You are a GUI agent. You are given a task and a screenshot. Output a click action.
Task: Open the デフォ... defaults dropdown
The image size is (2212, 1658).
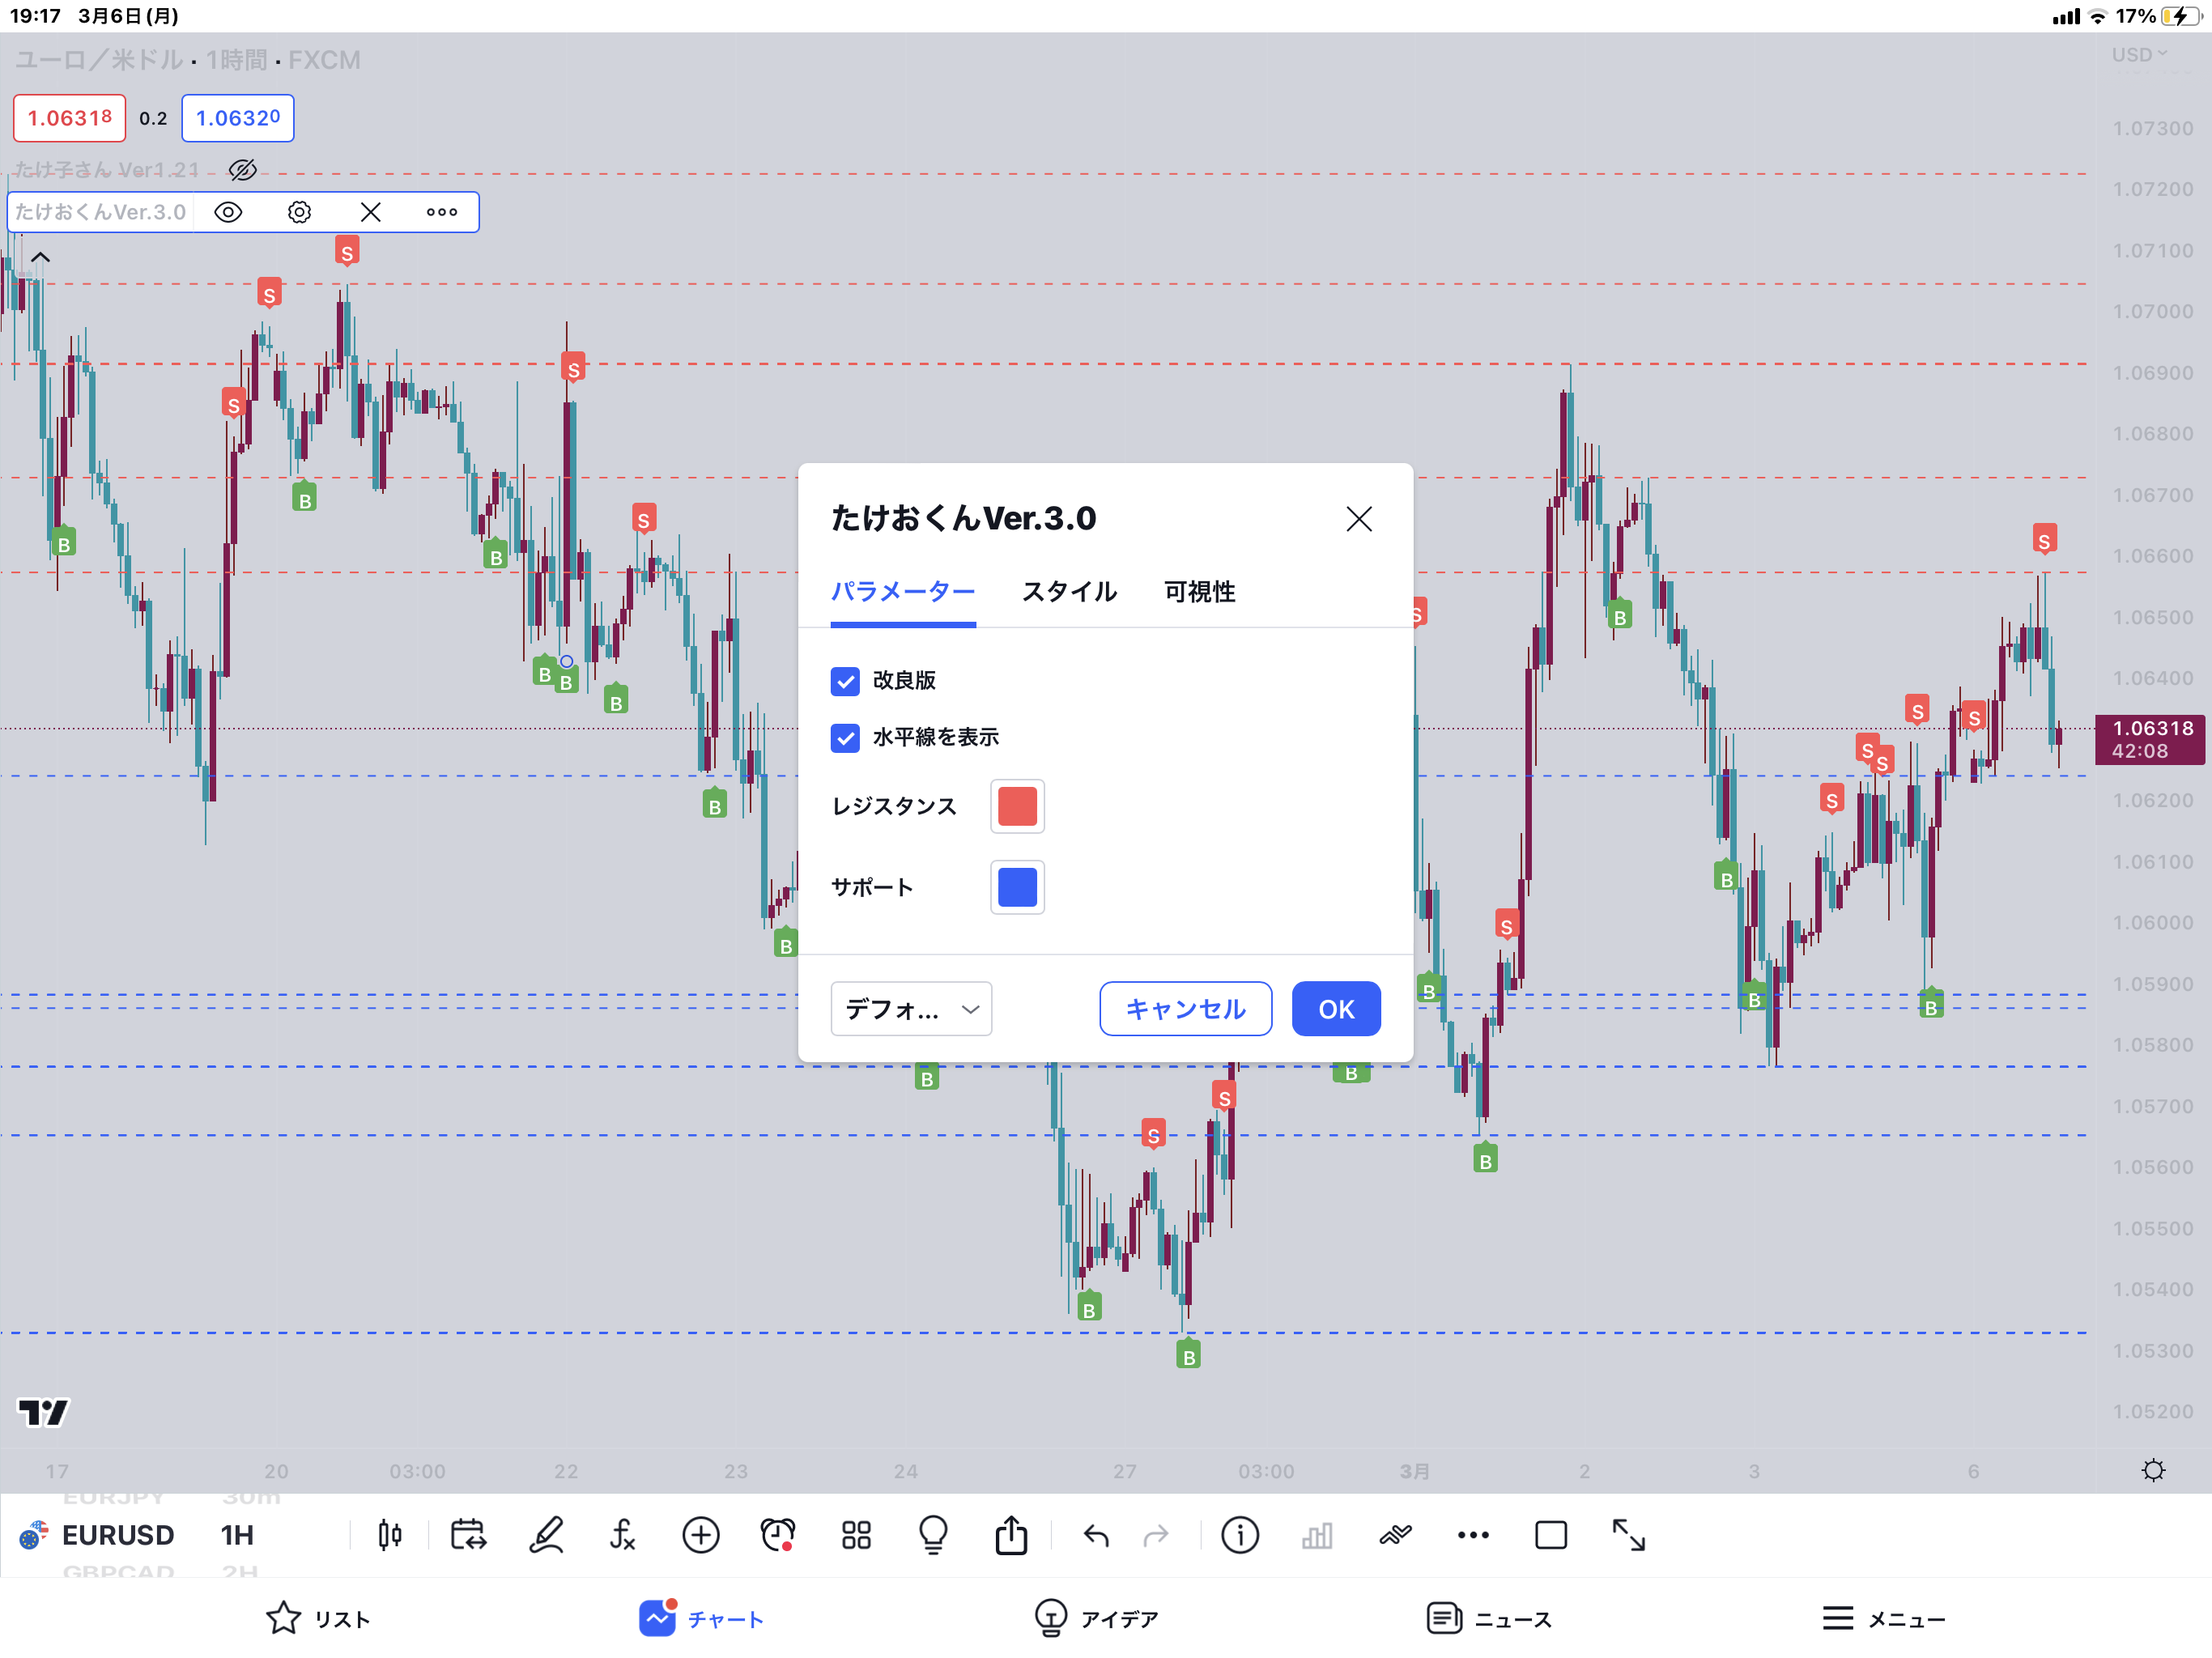[x=911, y=1009]
